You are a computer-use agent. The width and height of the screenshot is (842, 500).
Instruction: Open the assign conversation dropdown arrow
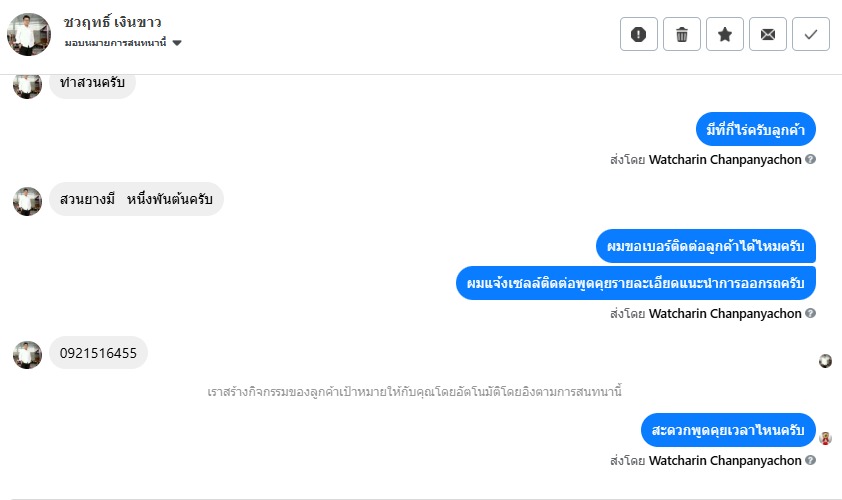point(177,43)
